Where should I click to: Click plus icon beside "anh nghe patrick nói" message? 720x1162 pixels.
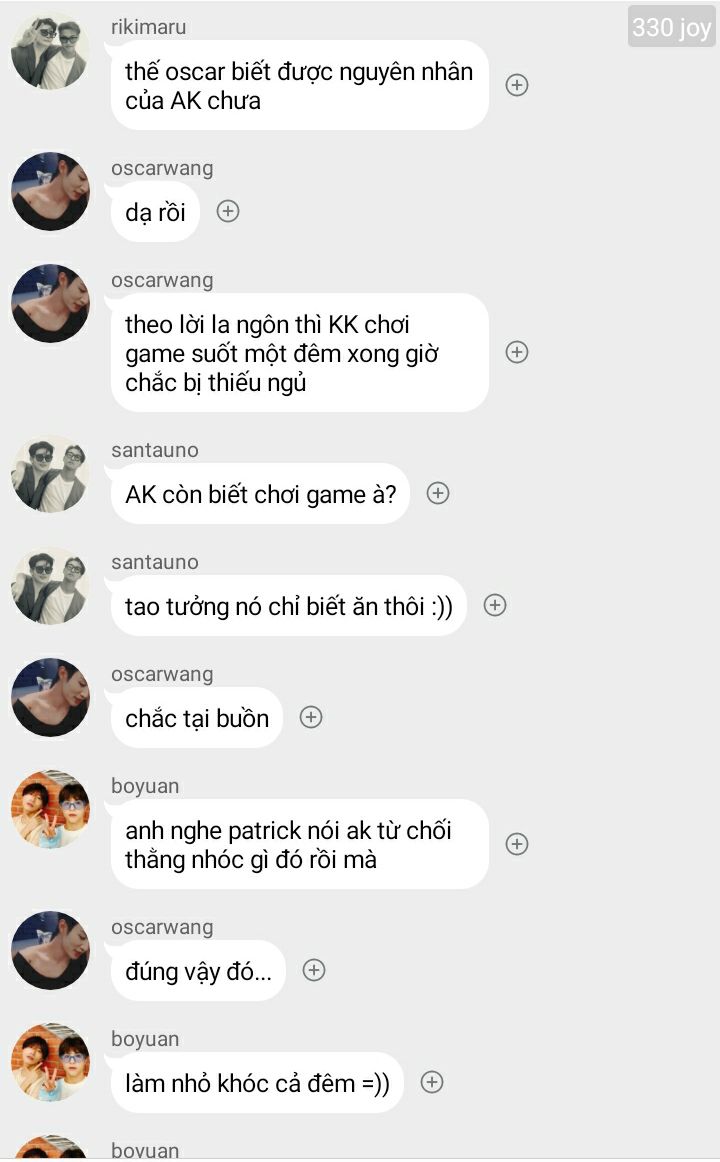coord(517,844)
